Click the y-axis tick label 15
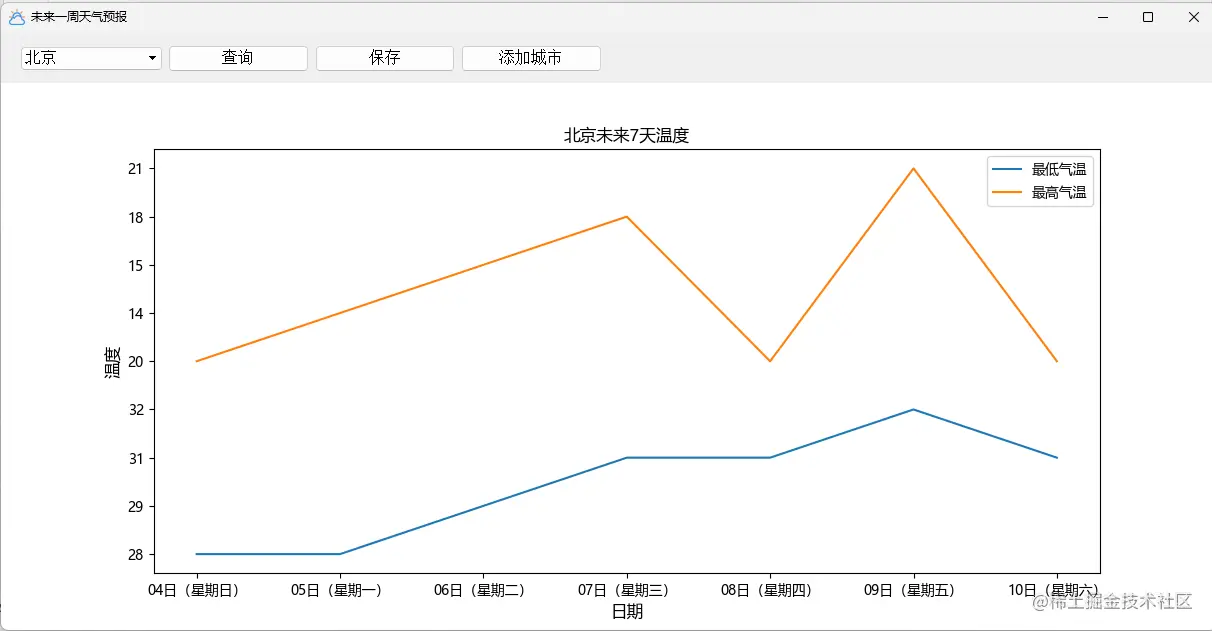The height and width of the screenshot is (631, 1212). (136, 265)
